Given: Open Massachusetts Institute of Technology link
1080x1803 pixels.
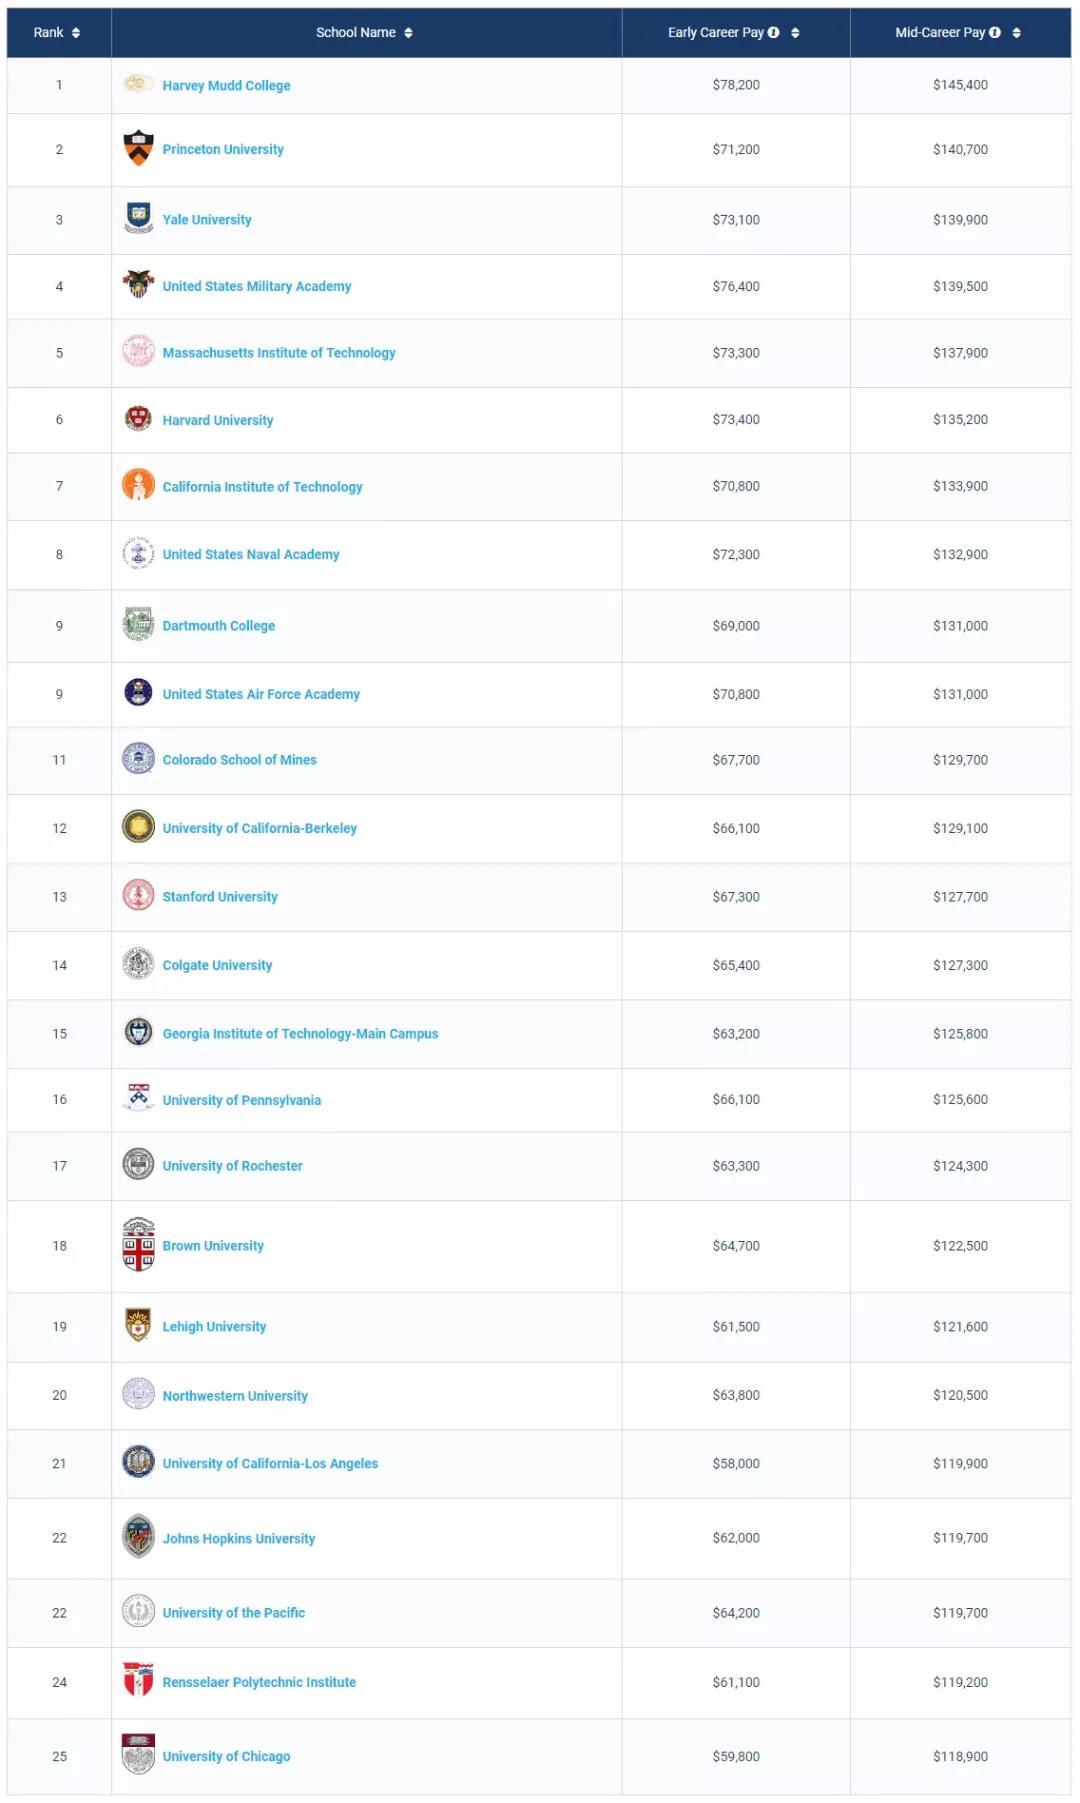Looking at the screenshot, I should click(279, 353).
